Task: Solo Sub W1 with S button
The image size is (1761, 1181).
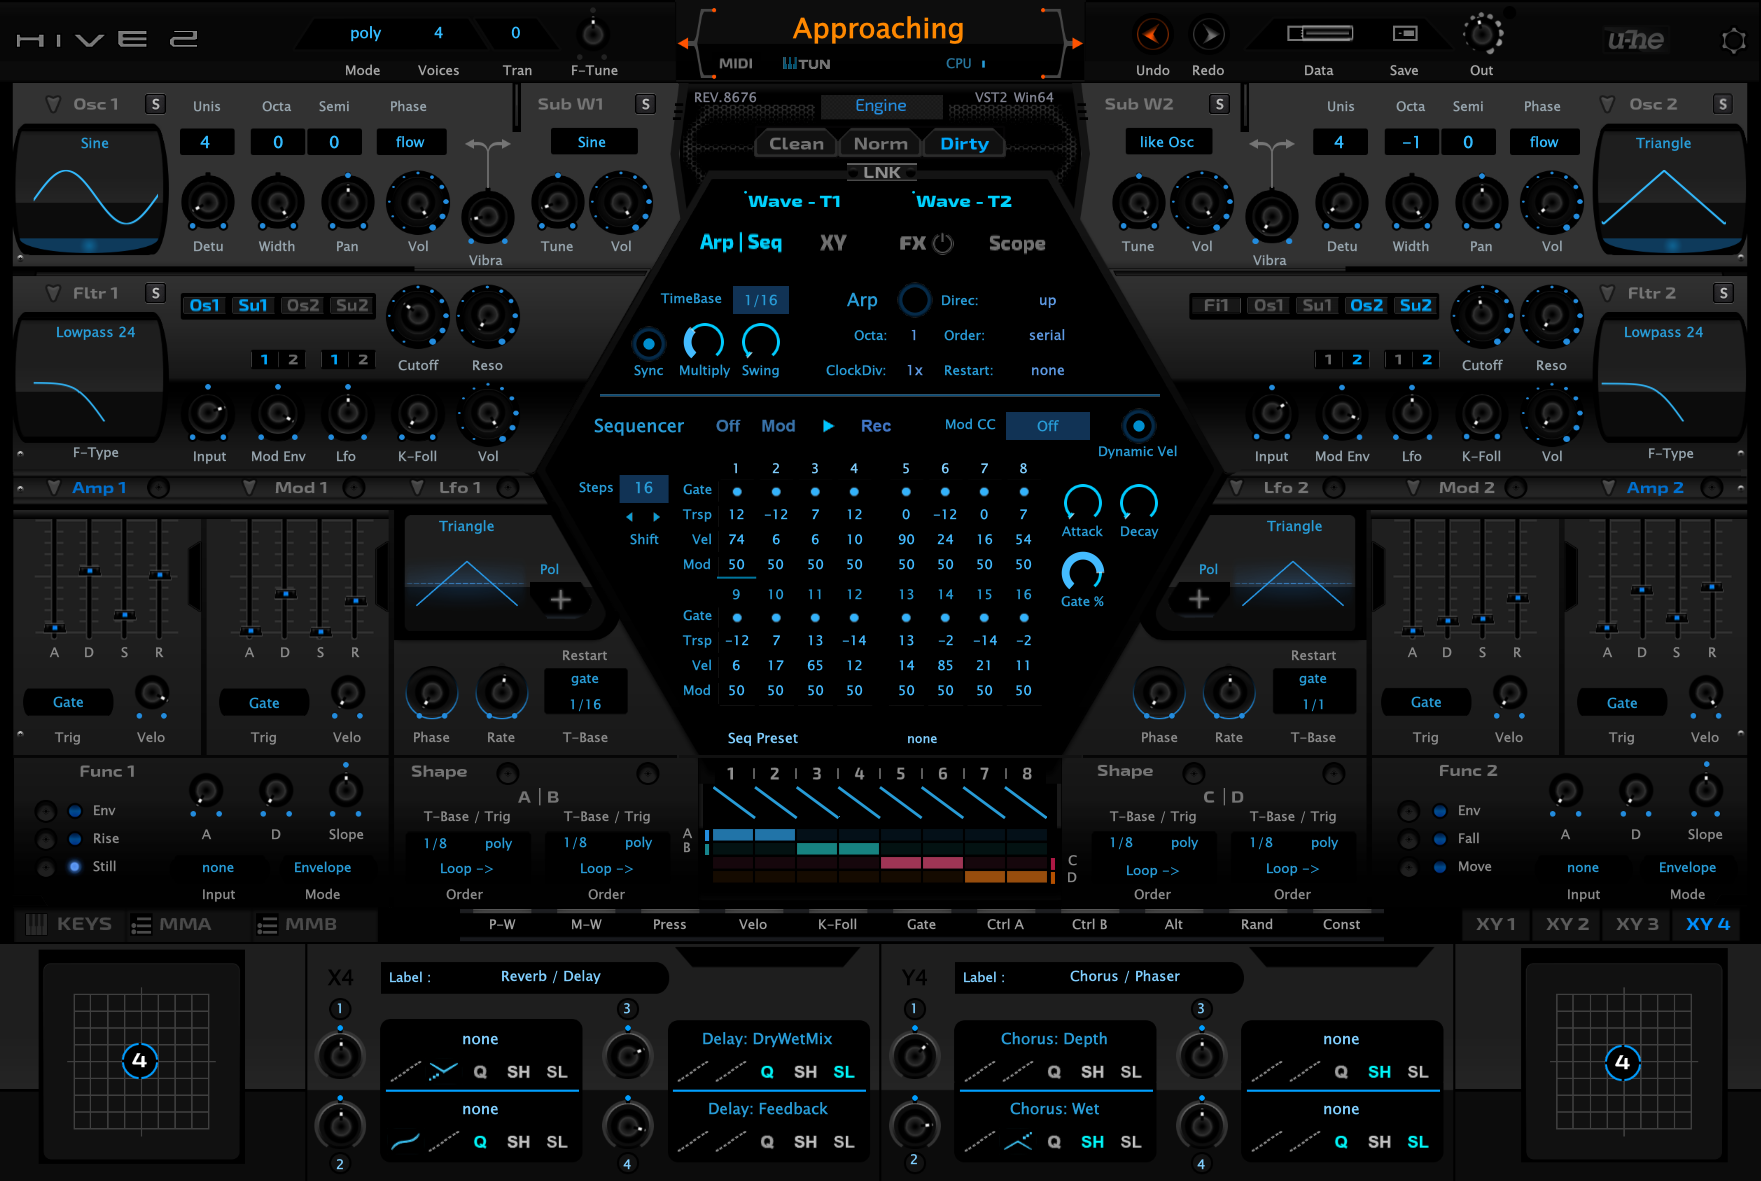Action: click(x=645, y=104)
